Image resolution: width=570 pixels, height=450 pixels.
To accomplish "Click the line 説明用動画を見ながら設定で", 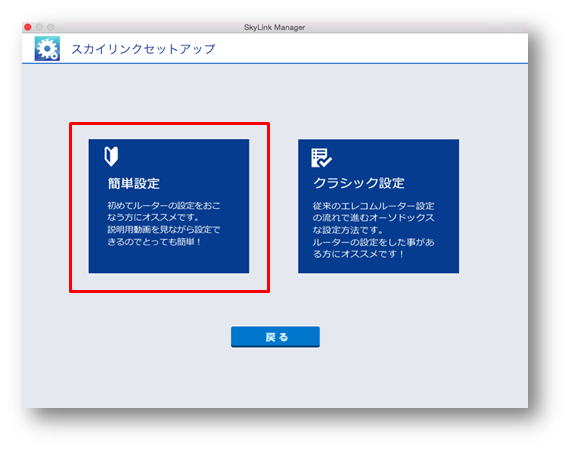I will coord(164,230).
